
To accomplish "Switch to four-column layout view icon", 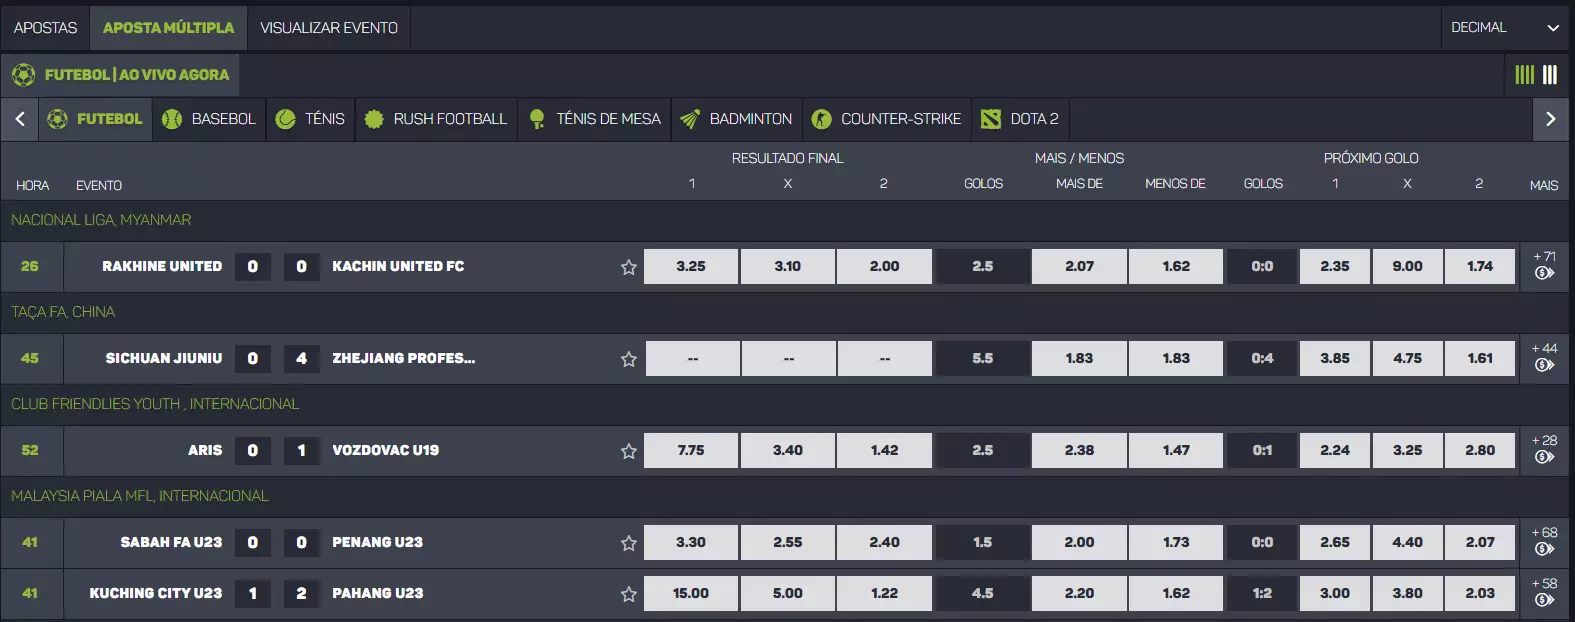I will [x=1524, y=75].
